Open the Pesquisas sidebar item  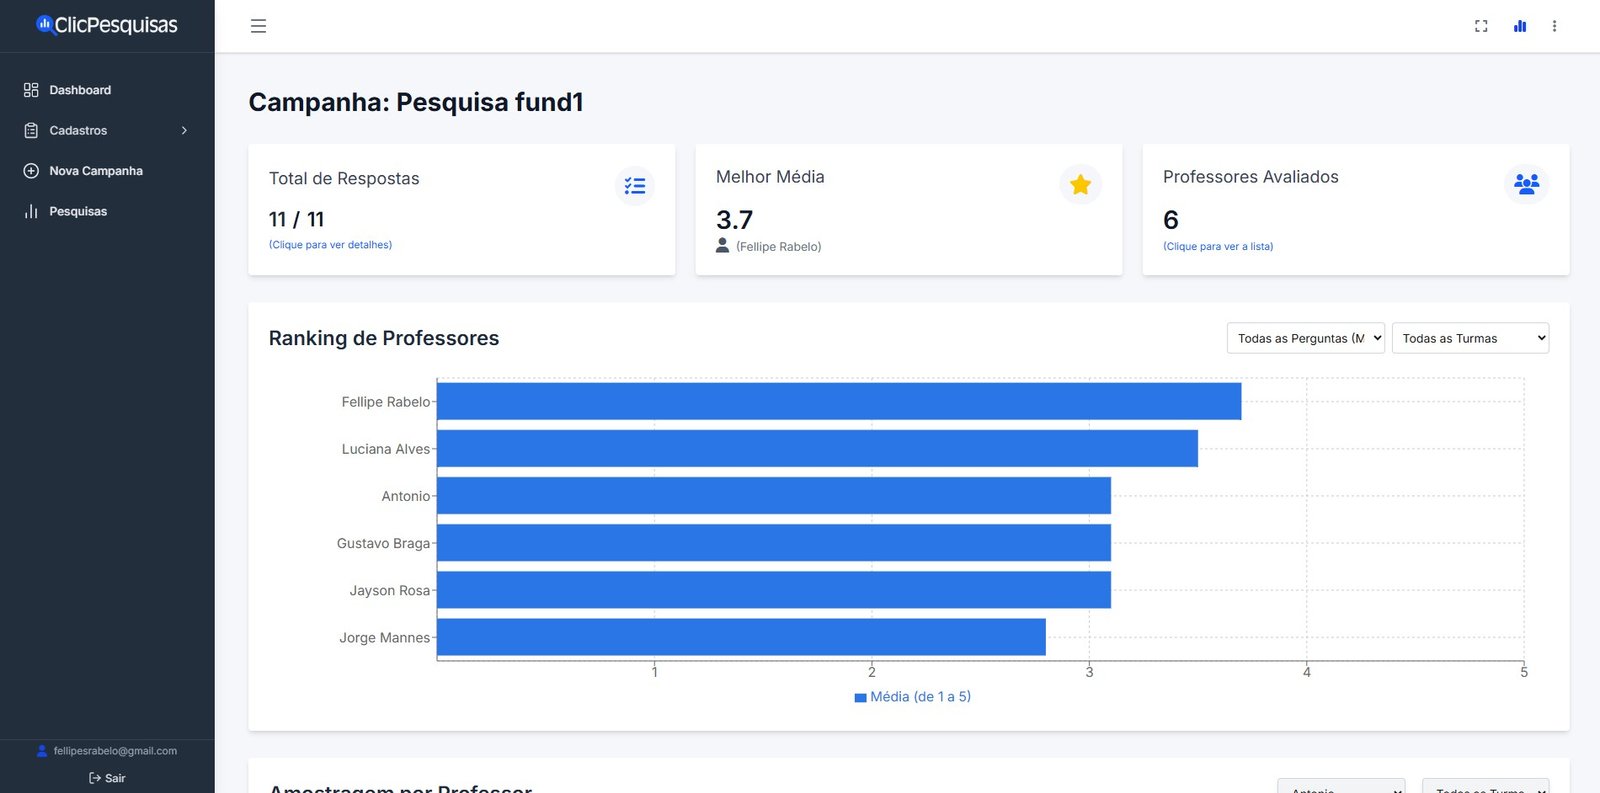pos(78,211)
